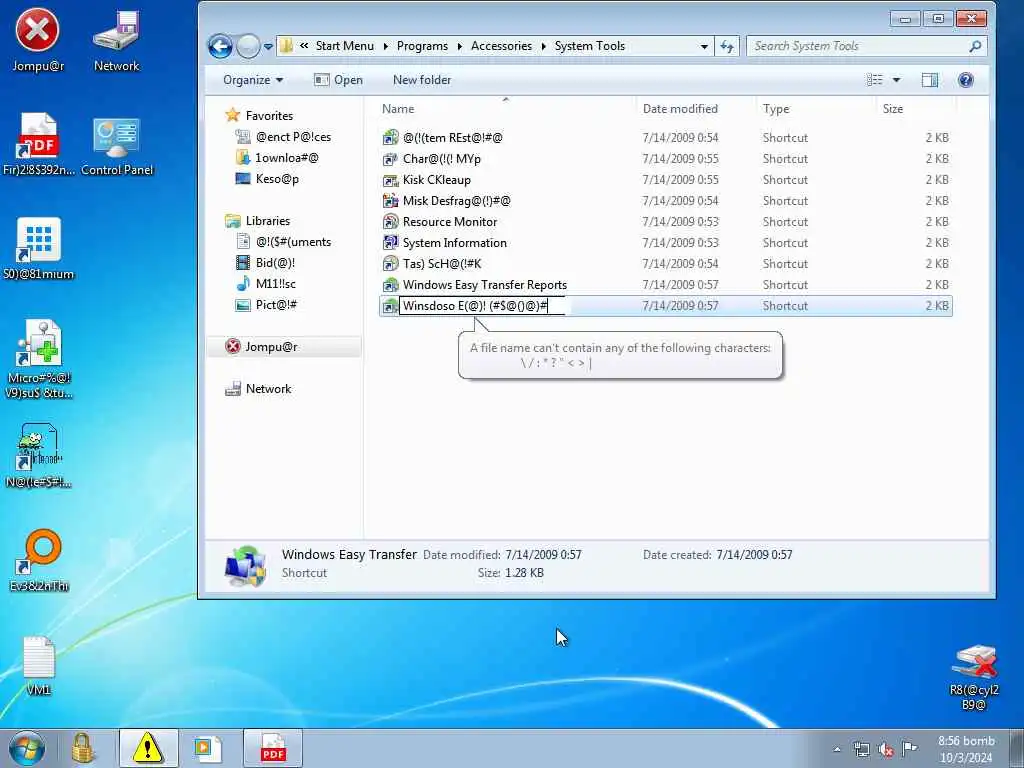Screen dimensions: 1024x768
Task: Select the Char@(!(! MYp shortcut icon
Action: (x=391, y=159)
